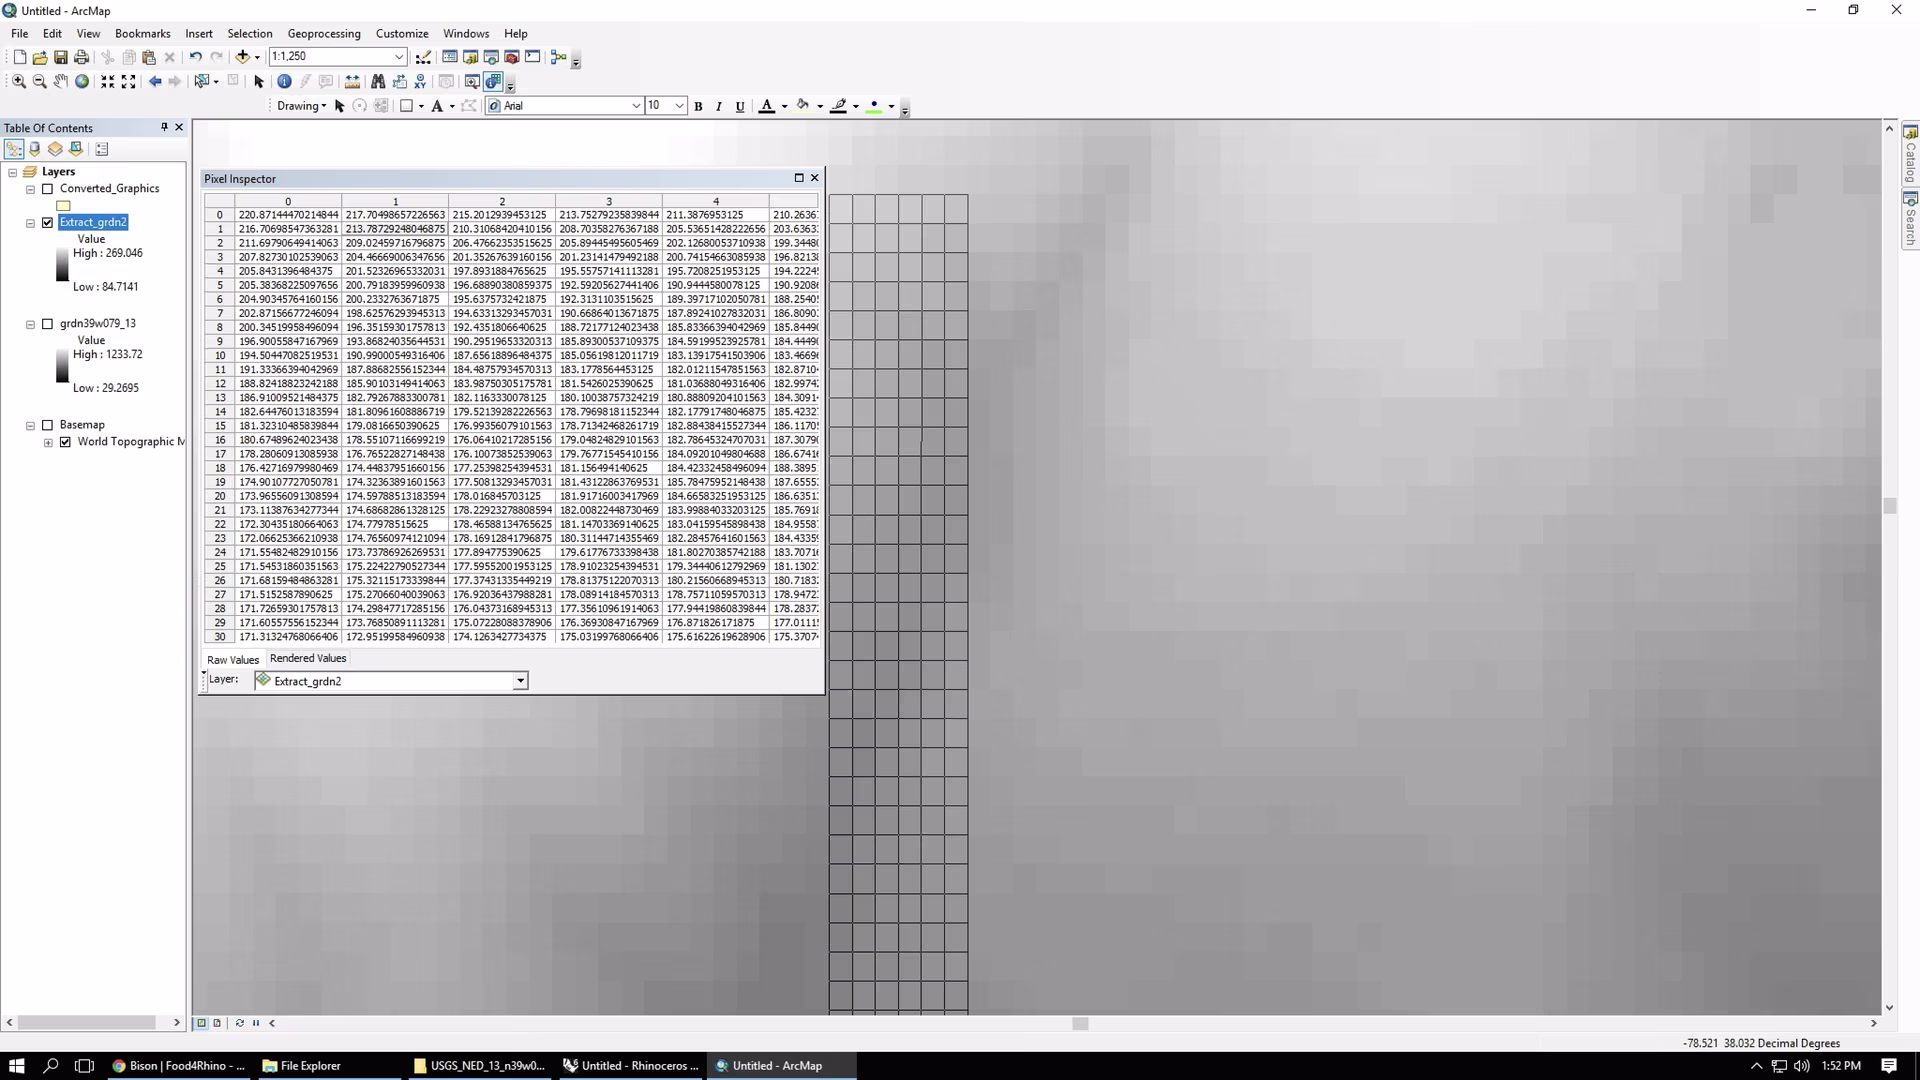
Task: Toggle Italic text formatting
Action: click(719, 106)
